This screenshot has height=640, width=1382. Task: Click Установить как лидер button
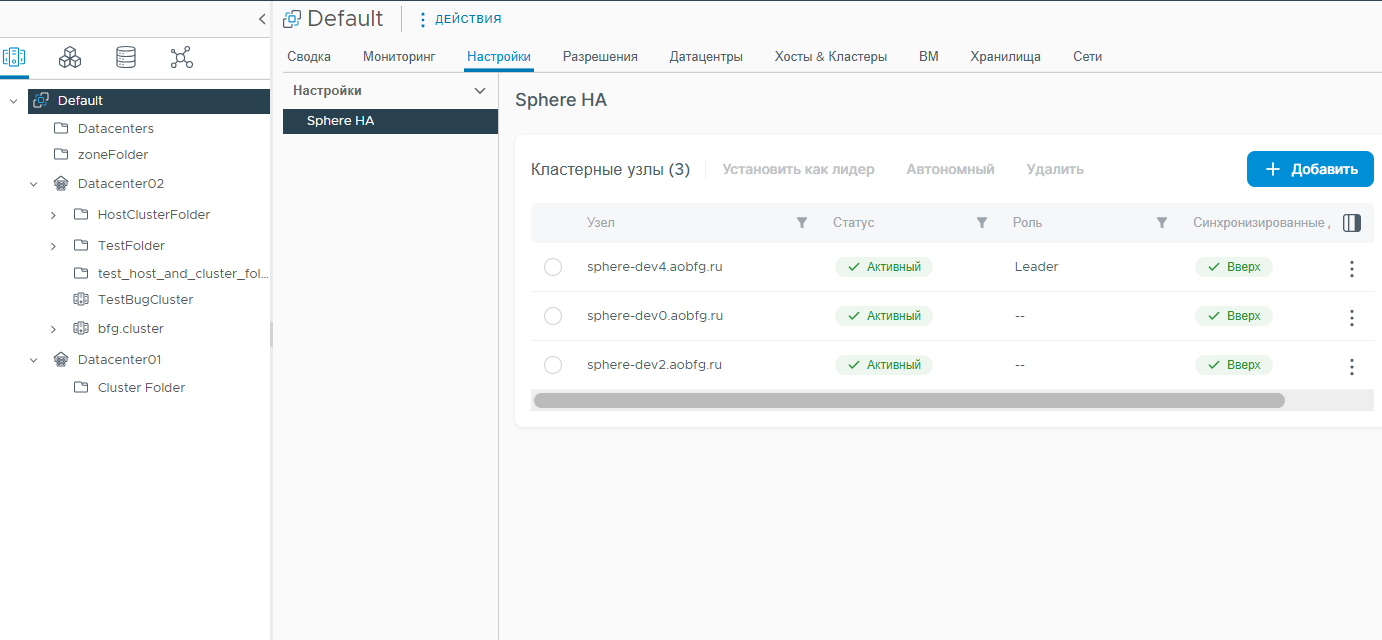798,170
